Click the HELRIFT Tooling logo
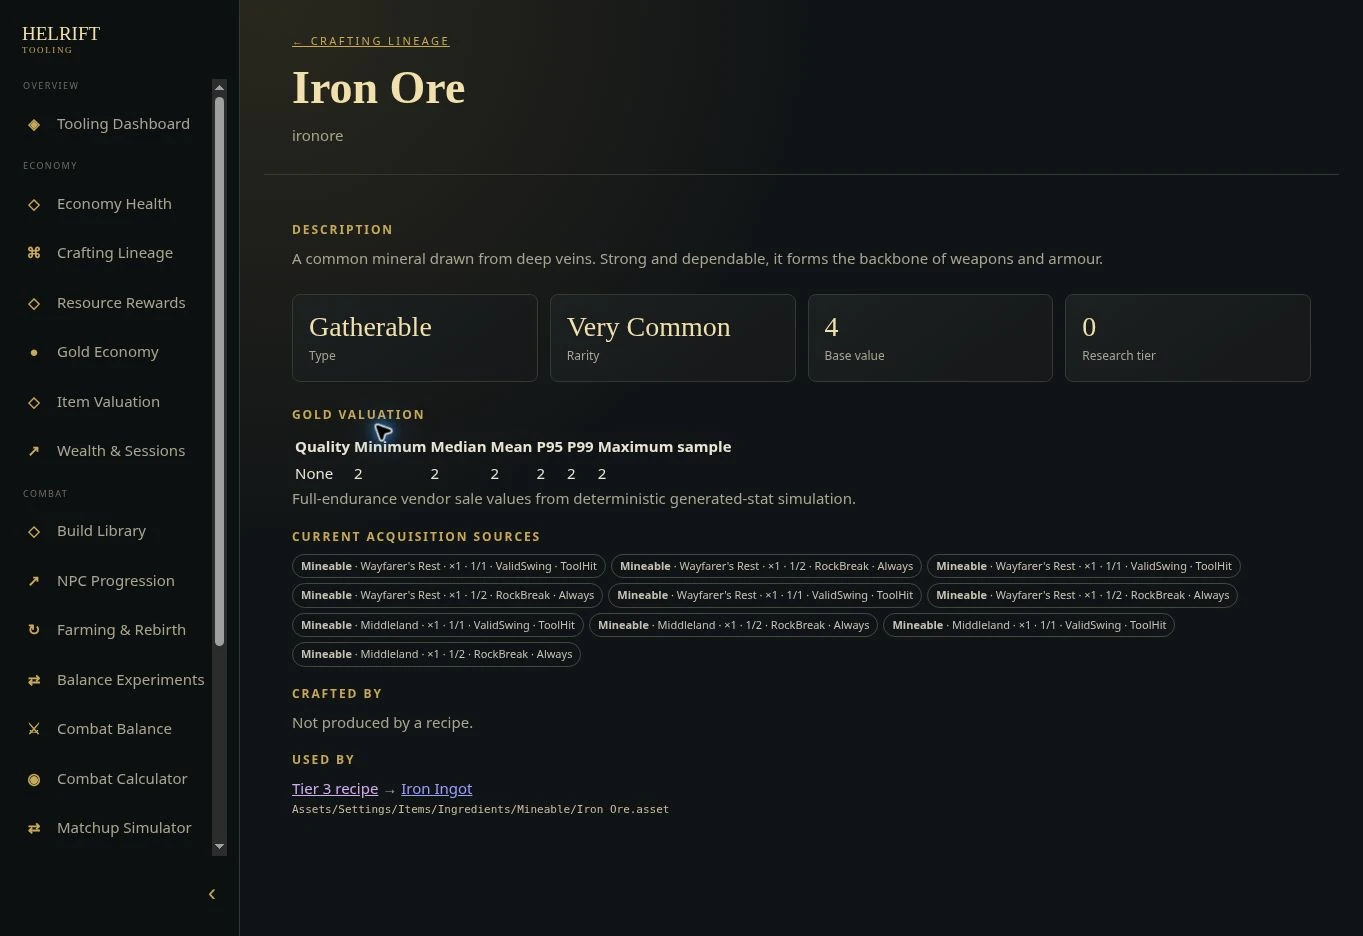This screenshot has width=1363, height=936. click(61, 39)
